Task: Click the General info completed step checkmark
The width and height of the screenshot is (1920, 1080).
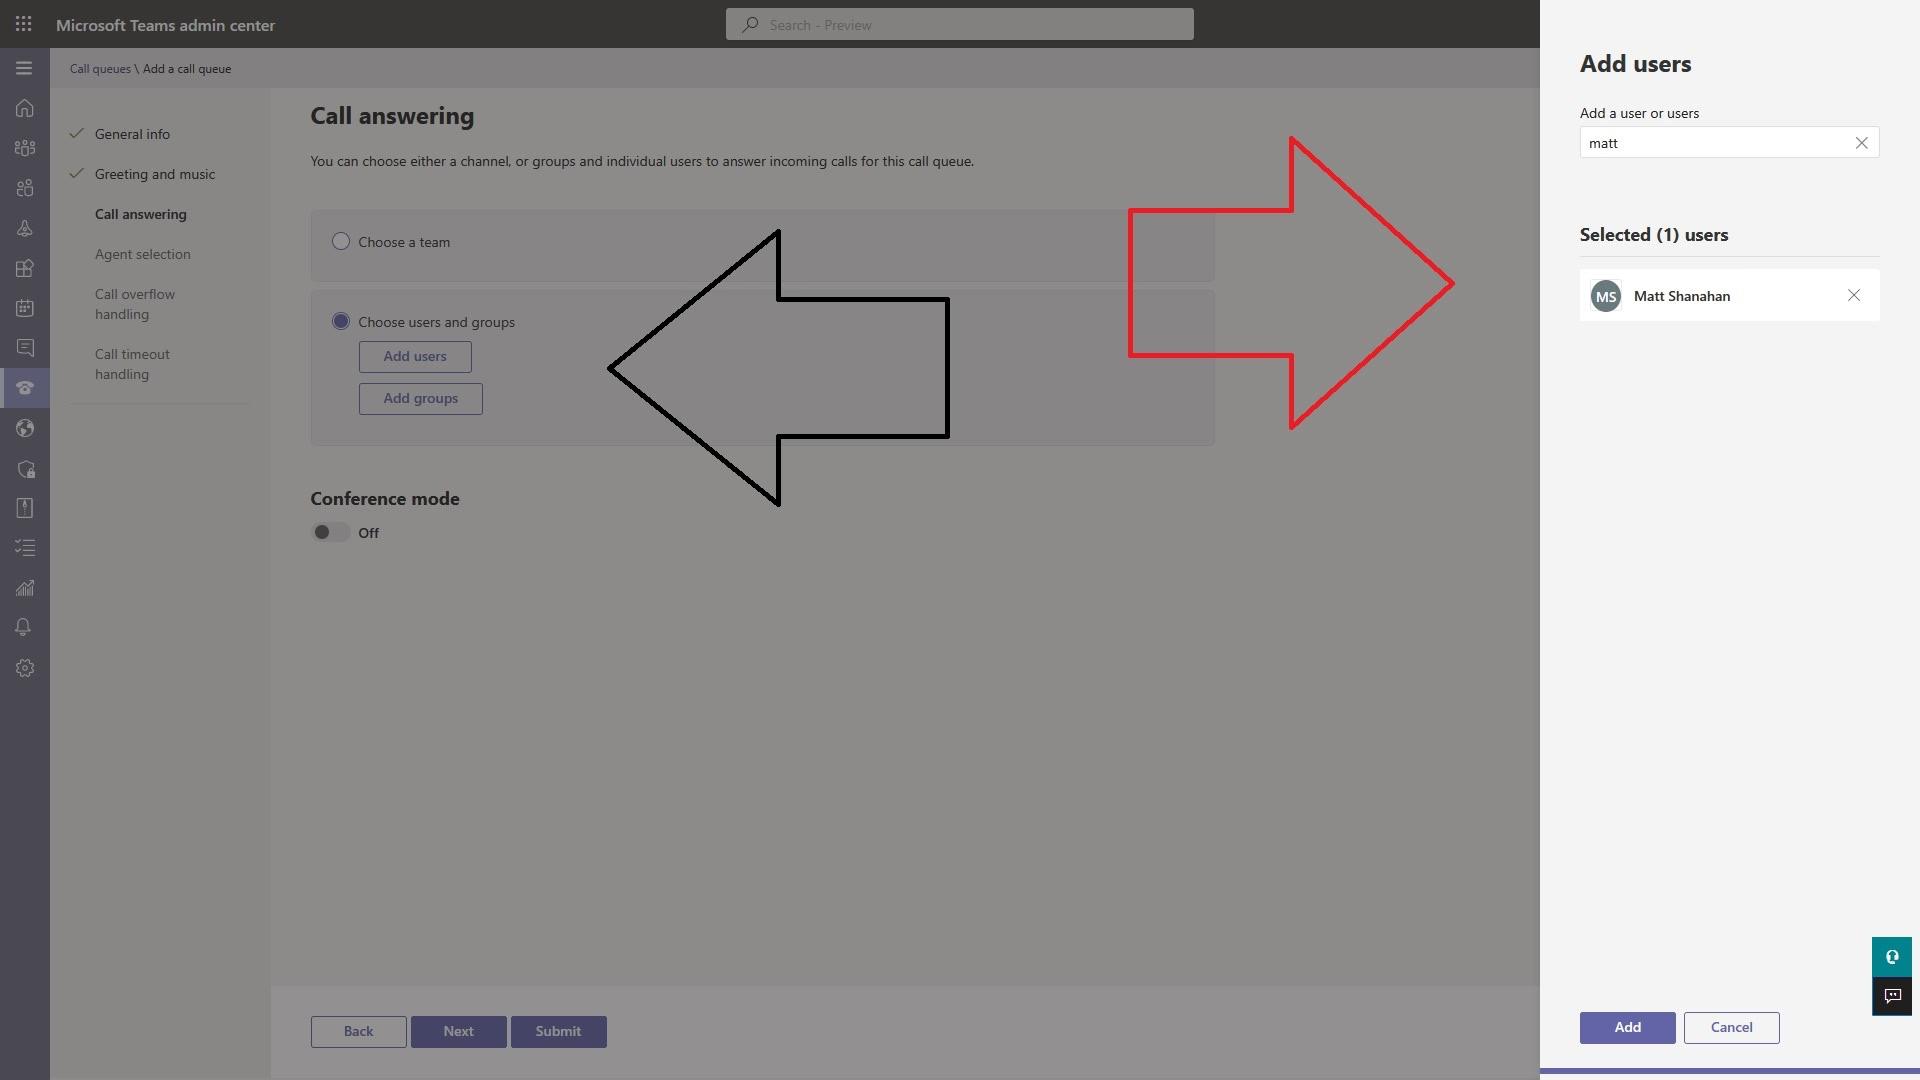Action: click(75, 133)
